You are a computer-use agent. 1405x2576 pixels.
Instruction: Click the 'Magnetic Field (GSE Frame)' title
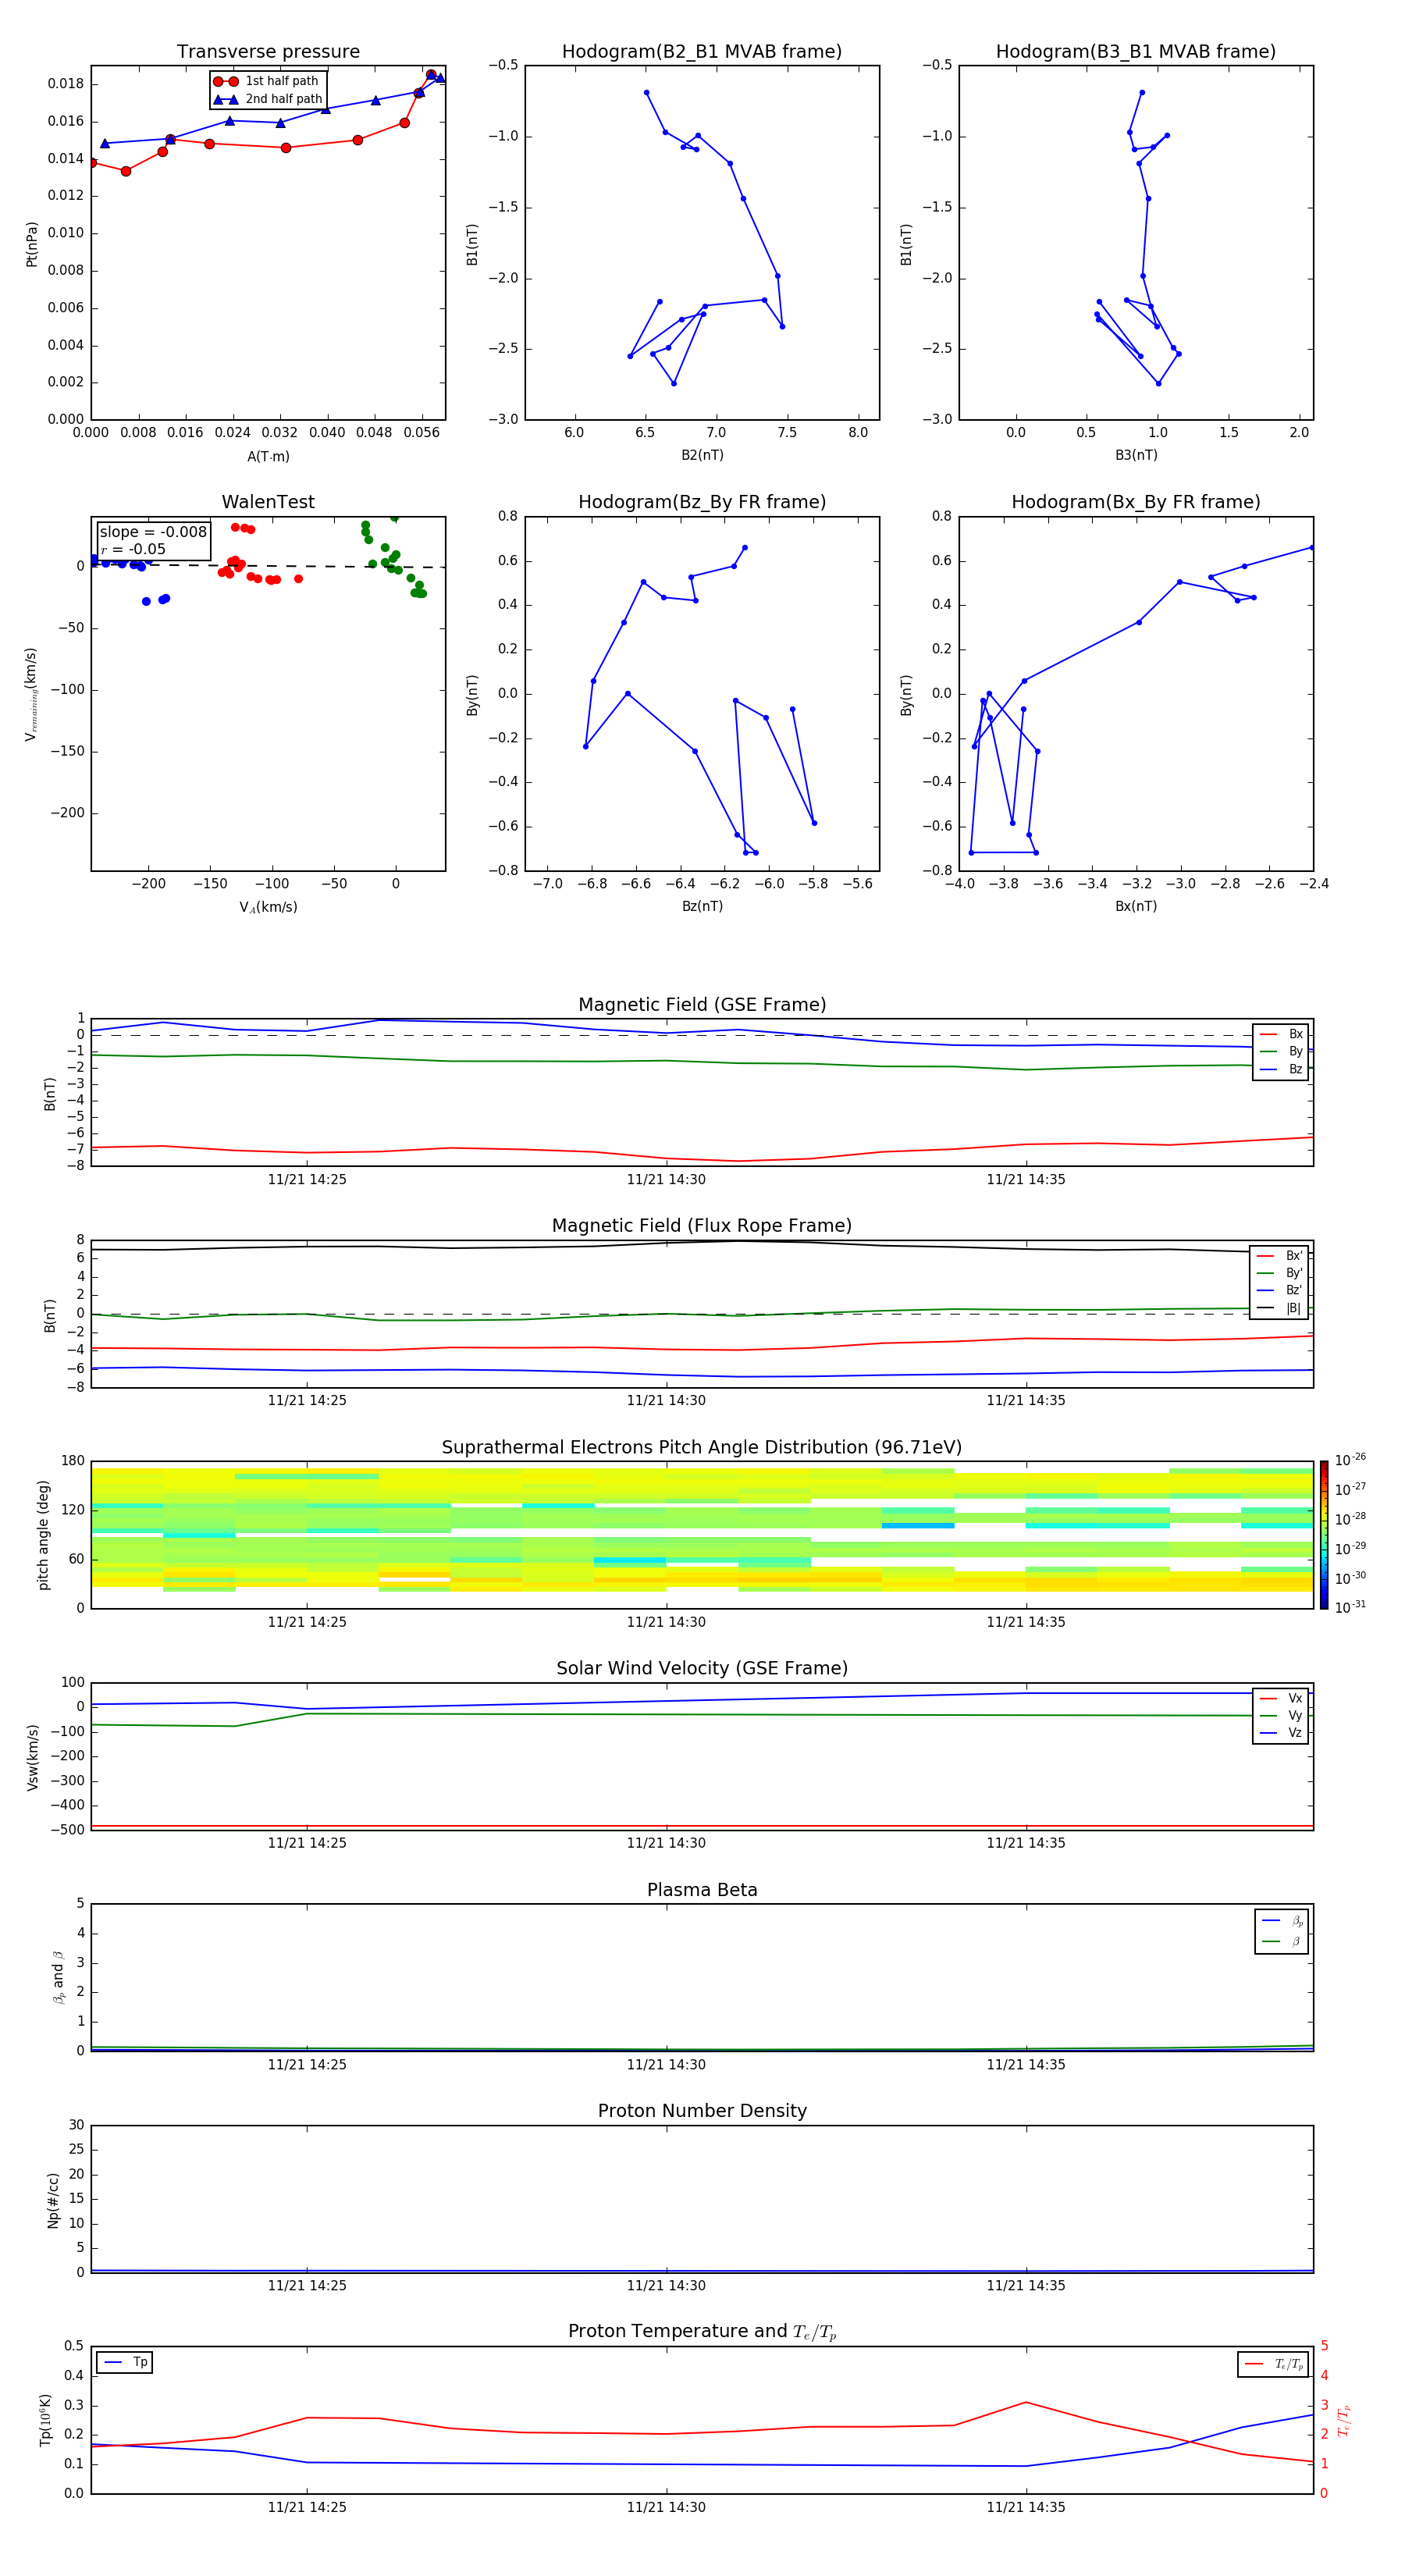click(x=702, y=1005)
